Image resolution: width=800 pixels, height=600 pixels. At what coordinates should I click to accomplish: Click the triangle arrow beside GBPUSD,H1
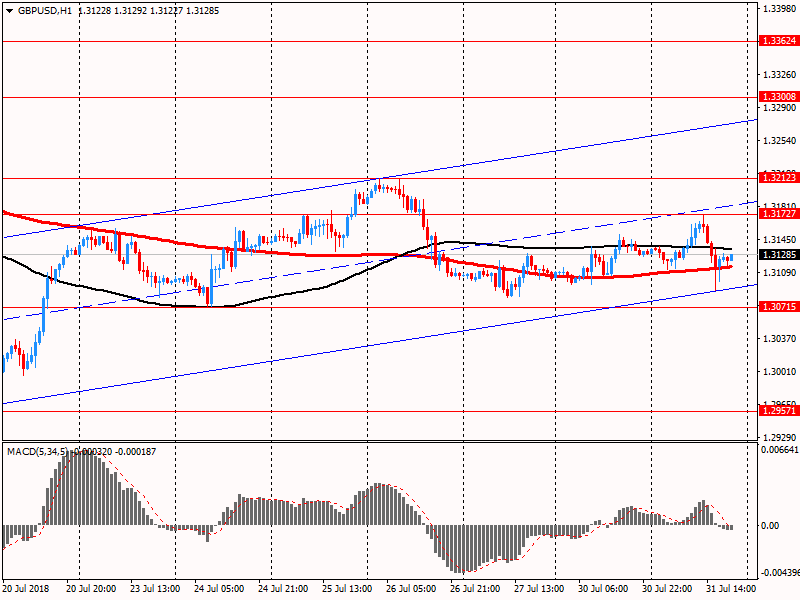[x=9, y=10]
